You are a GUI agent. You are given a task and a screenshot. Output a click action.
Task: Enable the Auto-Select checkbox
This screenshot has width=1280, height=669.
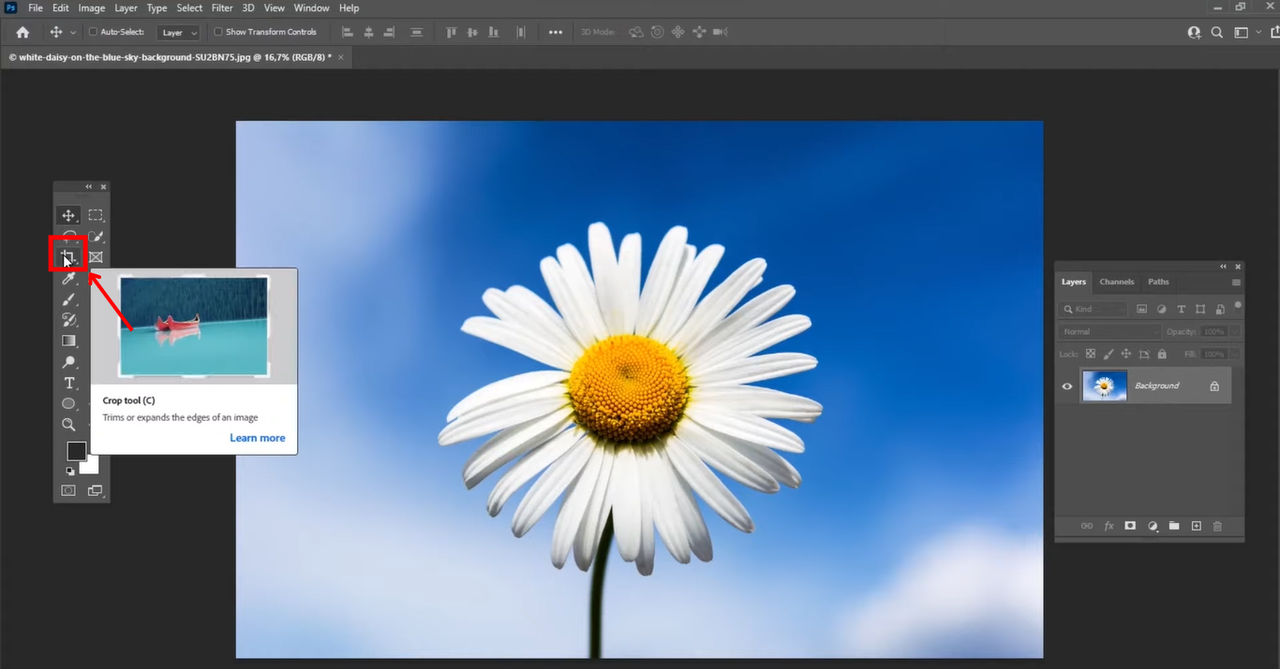(x=93, y=32)
